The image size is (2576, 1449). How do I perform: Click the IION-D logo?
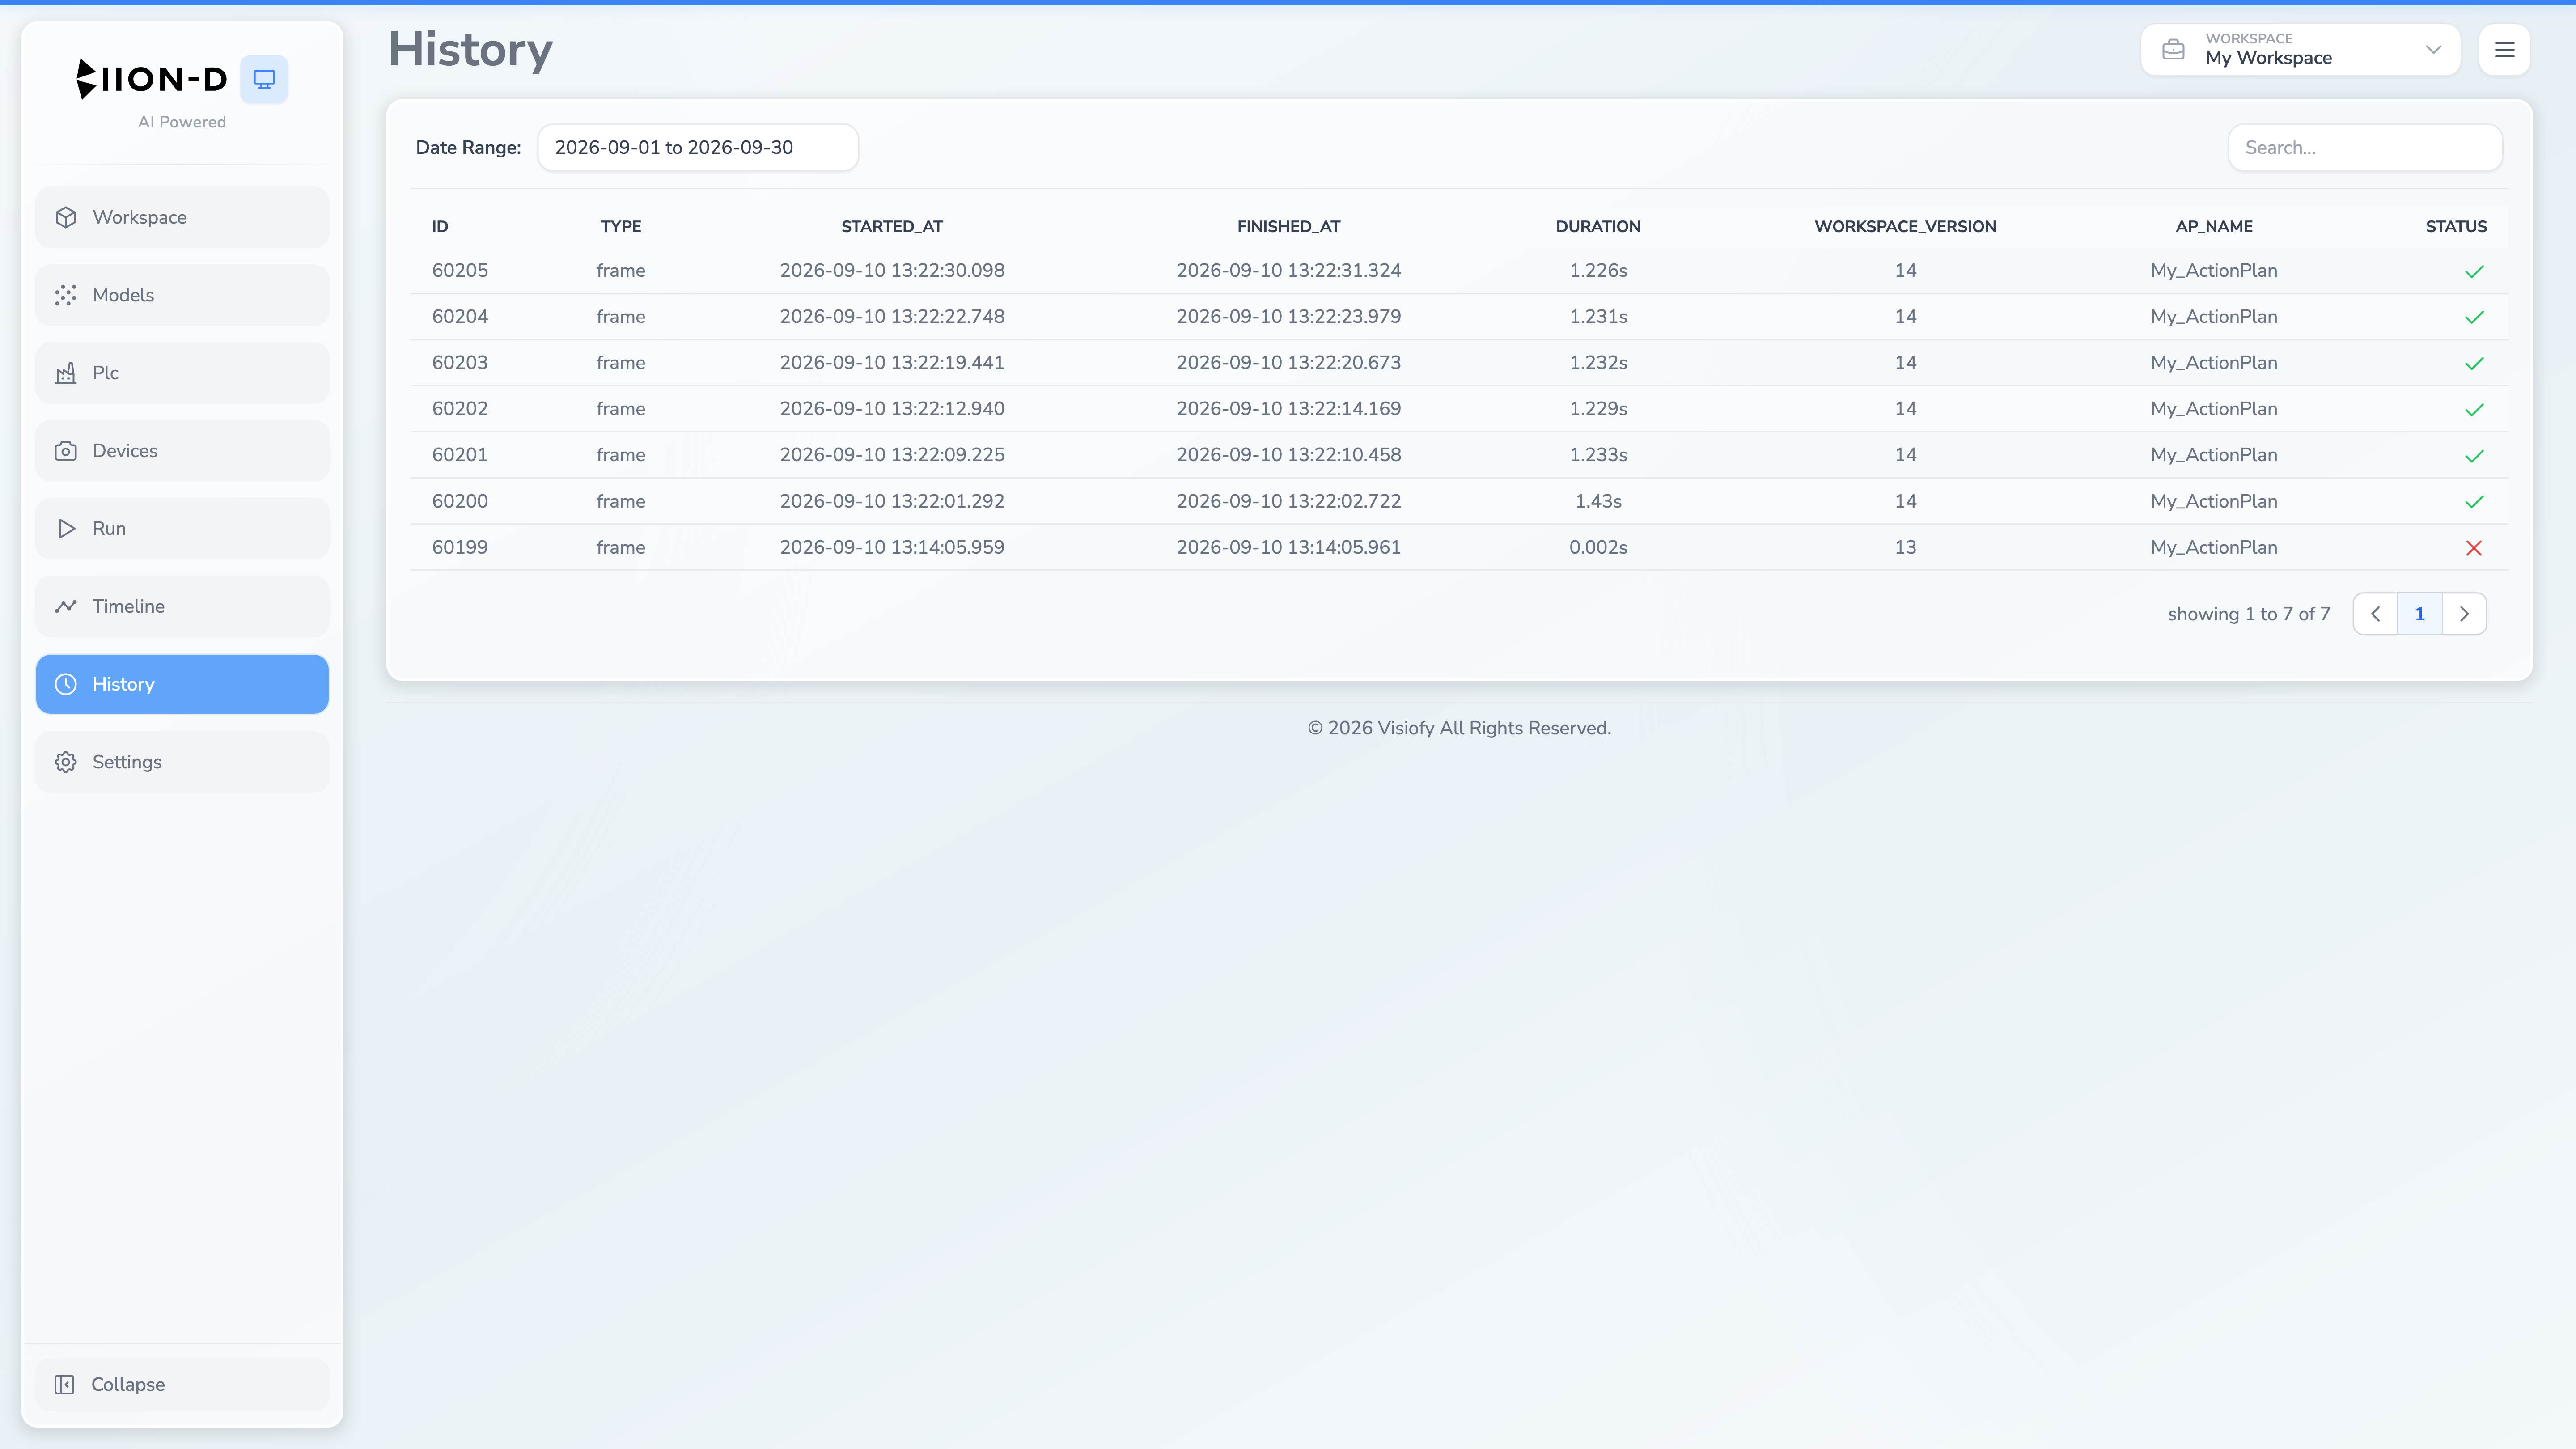coord(152,79)
